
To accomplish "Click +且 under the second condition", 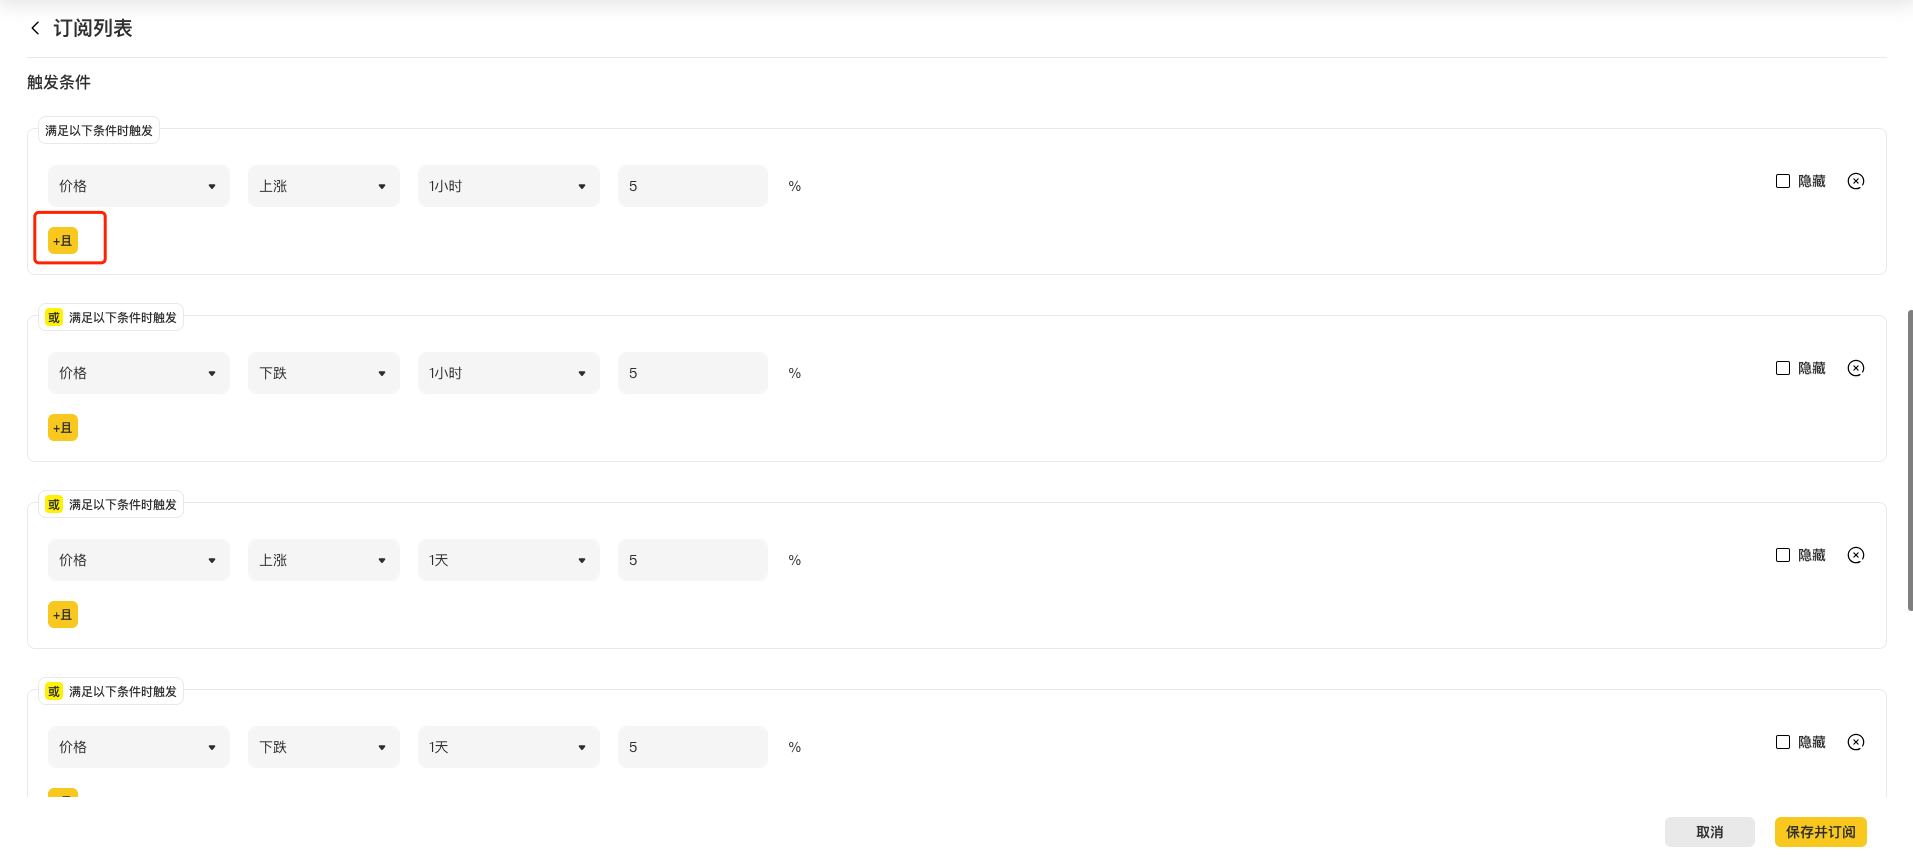I will 63,428.
